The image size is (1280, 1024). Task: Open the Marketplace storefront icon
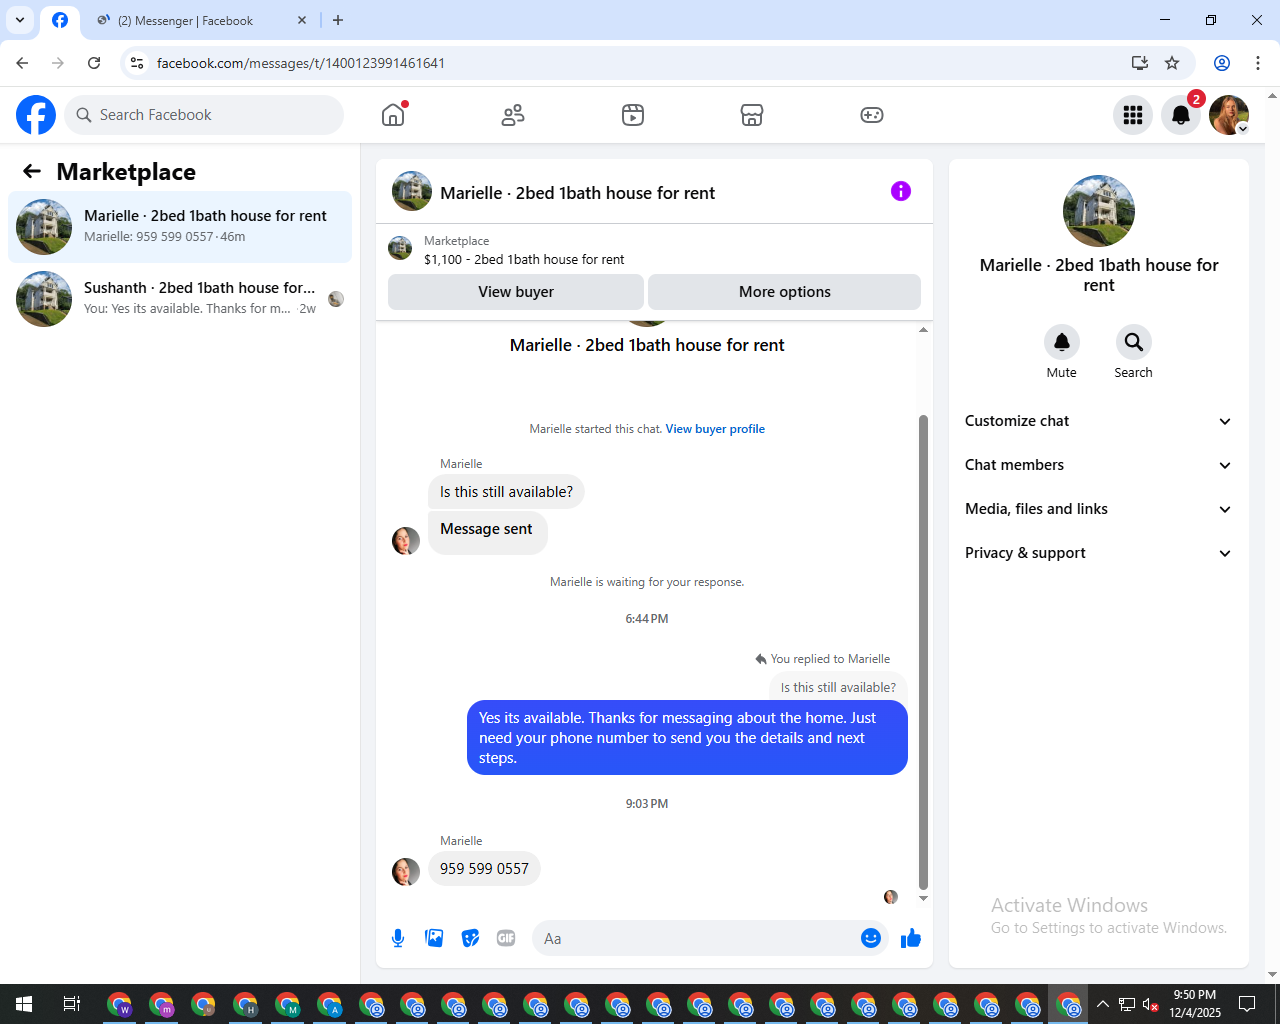[x=752, y=115]
